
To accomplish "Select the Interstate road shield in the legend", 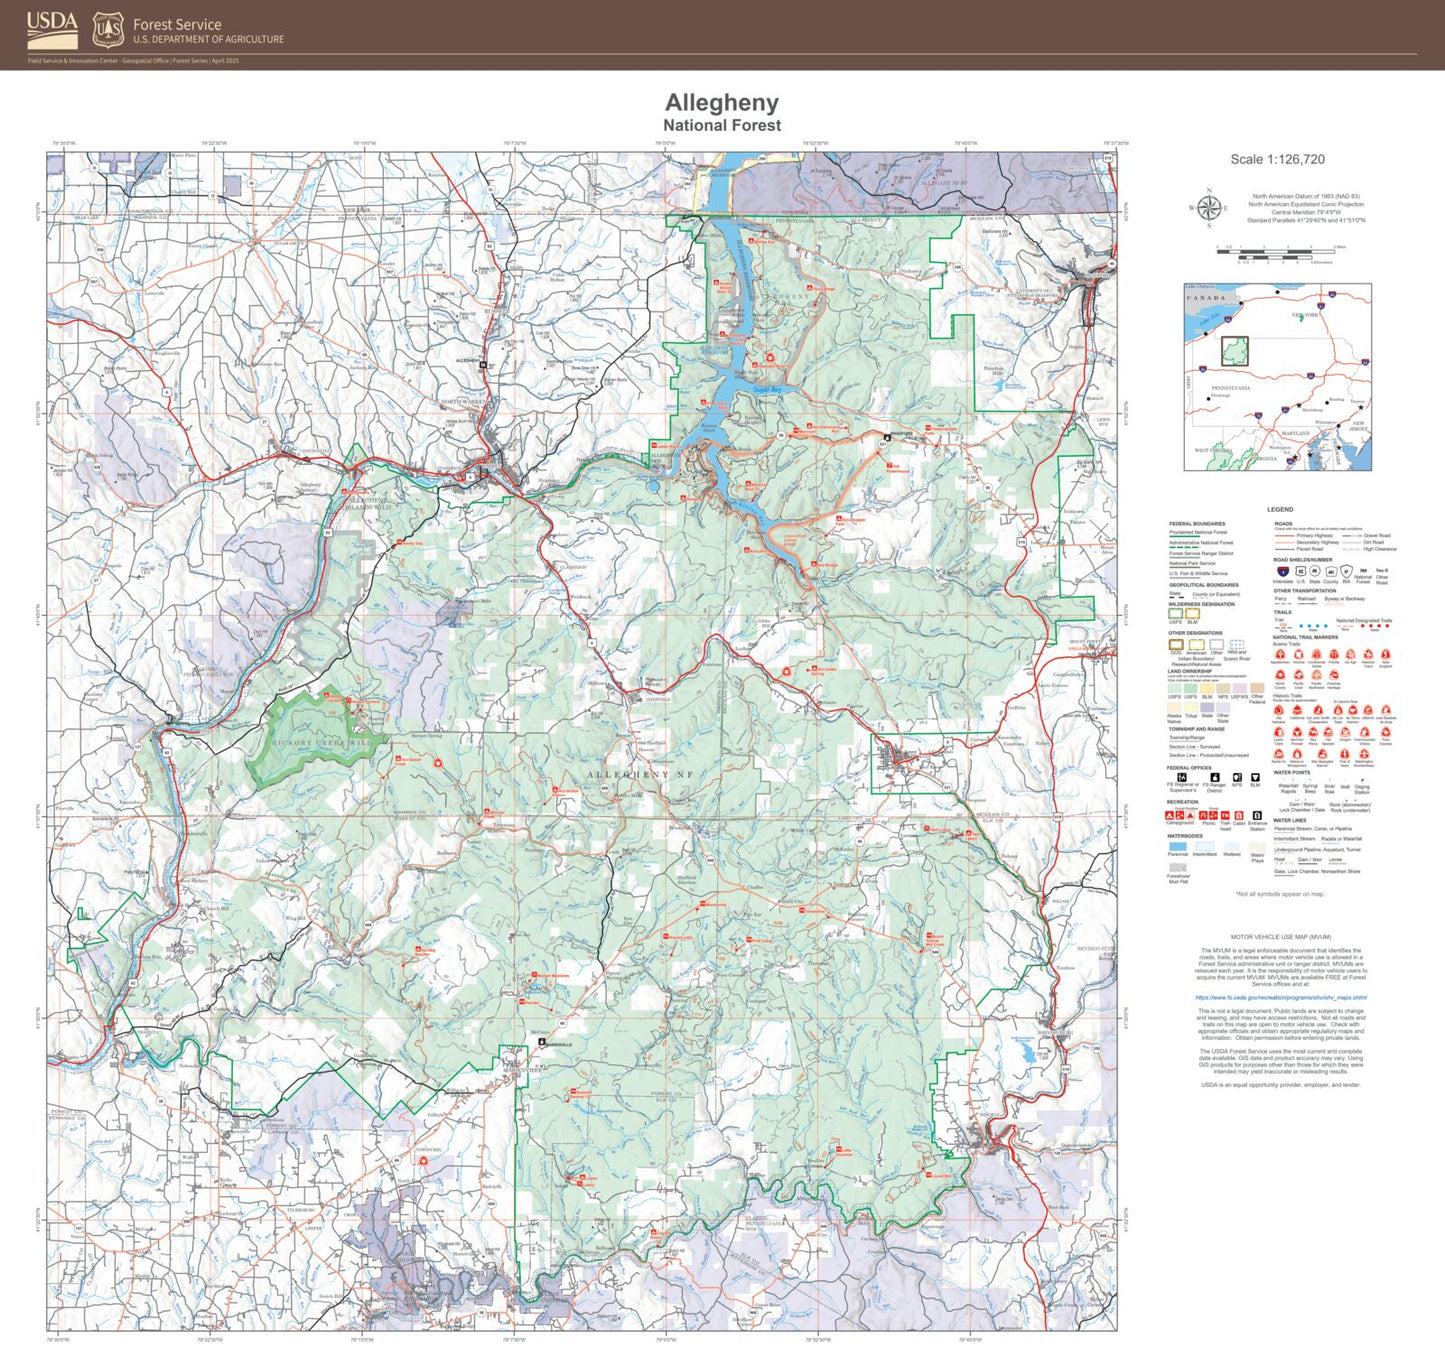I will pos(1285,572).
